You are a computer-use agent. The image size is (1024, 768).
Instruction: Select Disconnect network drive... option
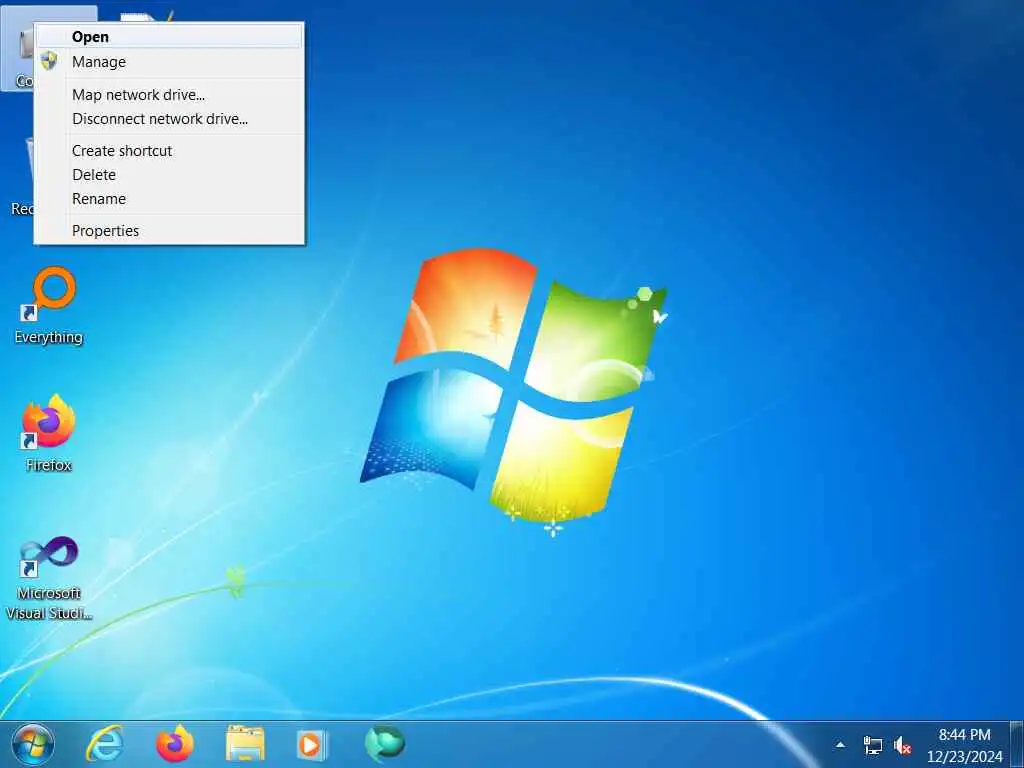[169, 119]
